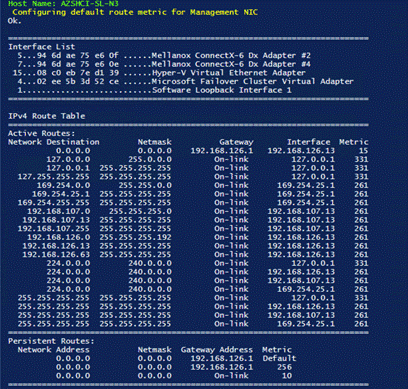The image size is (408, 389).
Task: Click persistent route metric 'Default'
Action: tap(279, 359)
